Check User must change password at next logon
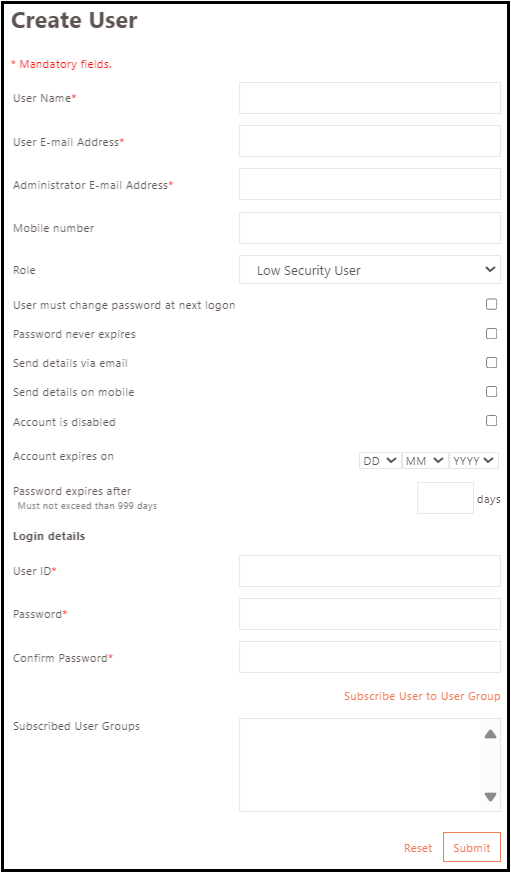 coord(492,304)
